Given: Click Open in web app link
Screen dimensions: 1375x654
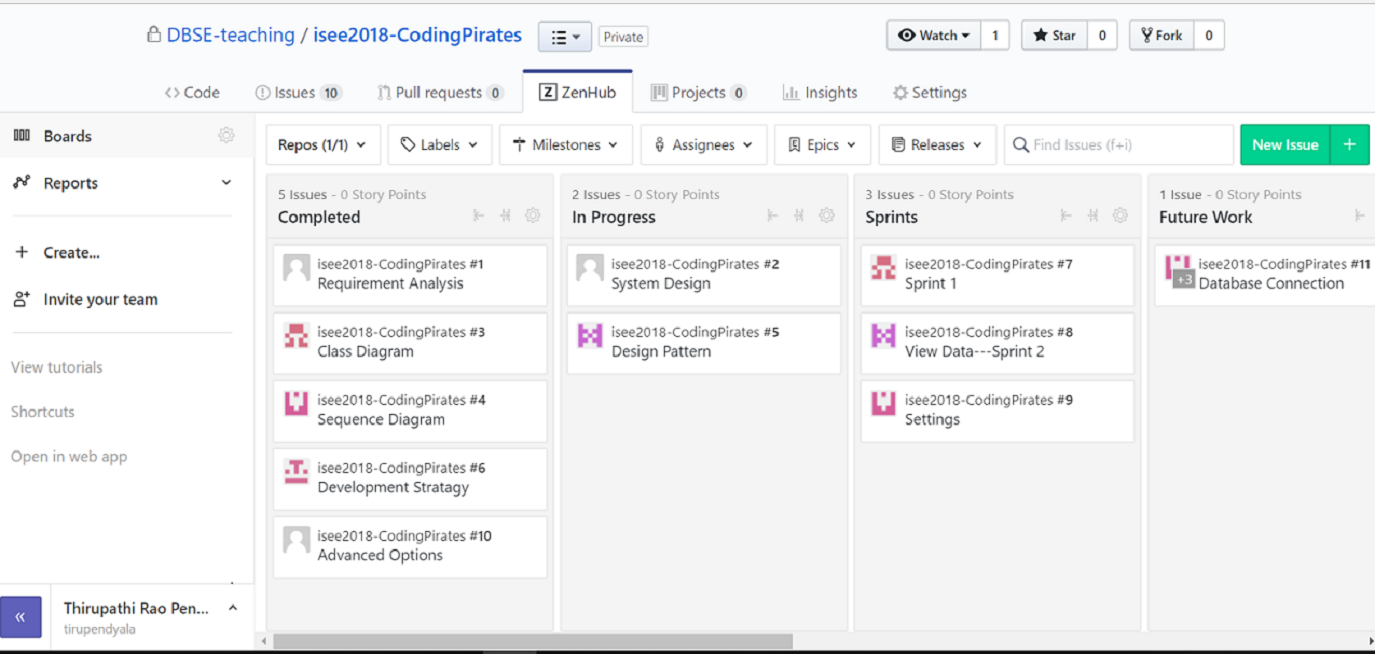Looking at the screenshot, I should click(x=69, y=456).
